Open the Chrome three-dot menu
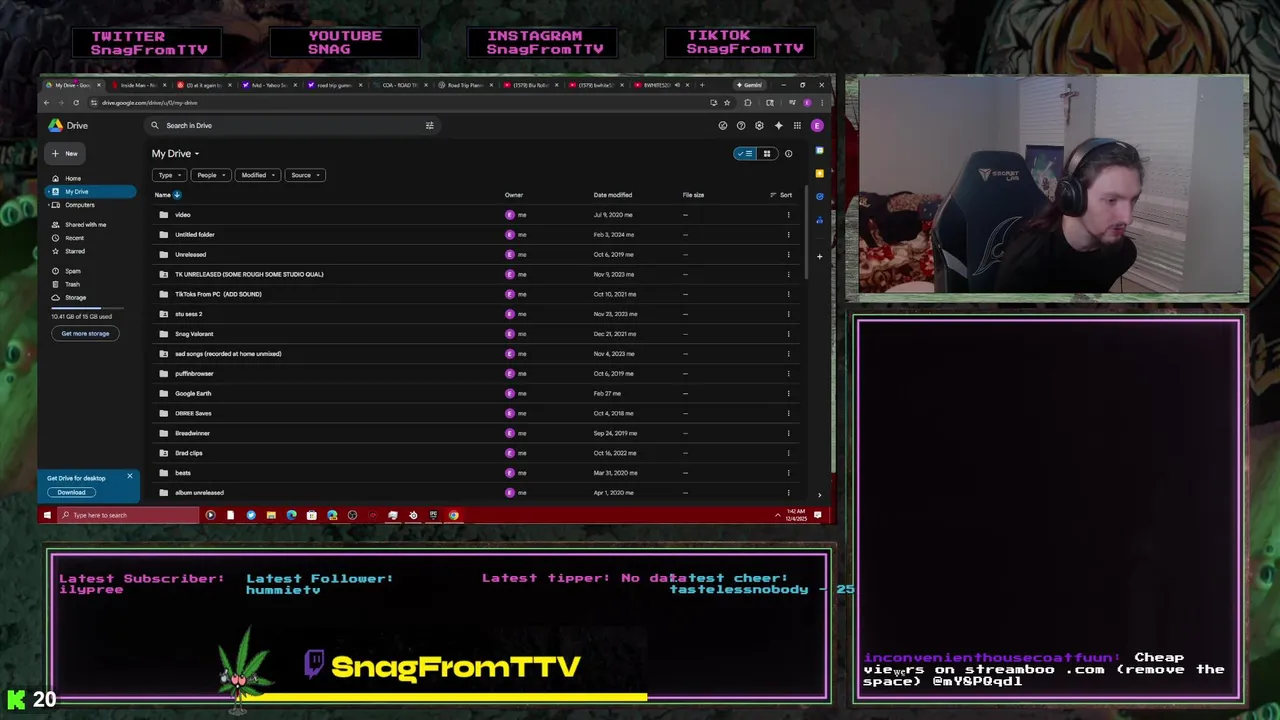The image size is (1280, 720). (x=822, y=102)
